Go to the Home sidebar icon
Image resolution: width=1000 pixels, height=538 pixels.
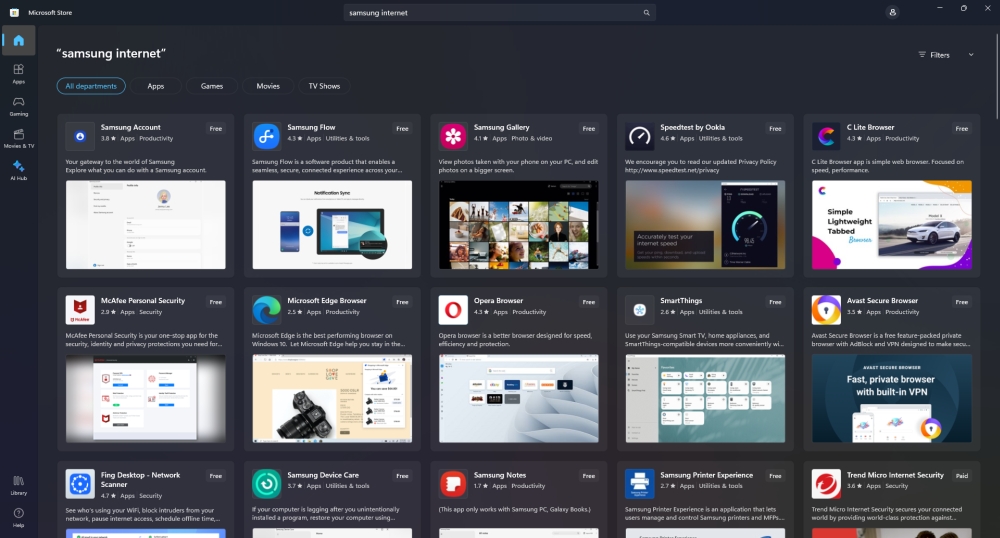point(18,40)
